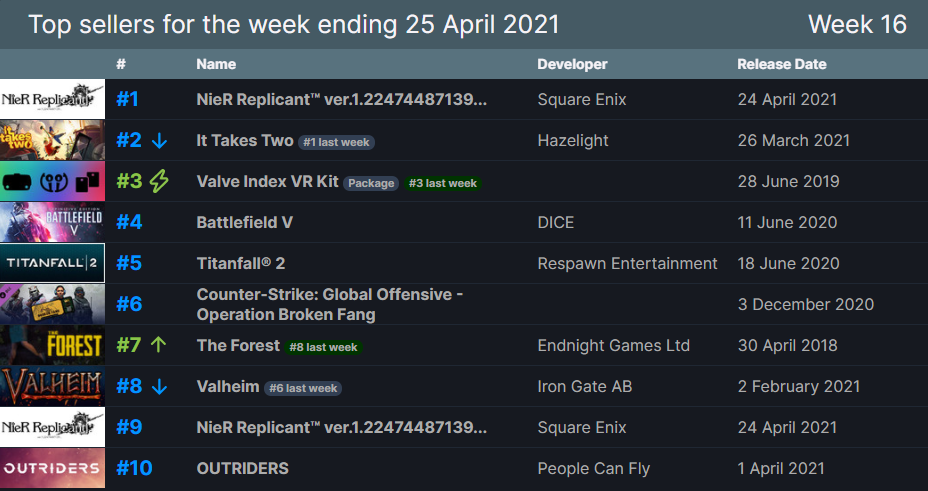Sort by the Release Date column header
This screenshot has width=928, height=491.
click(781, 64)
